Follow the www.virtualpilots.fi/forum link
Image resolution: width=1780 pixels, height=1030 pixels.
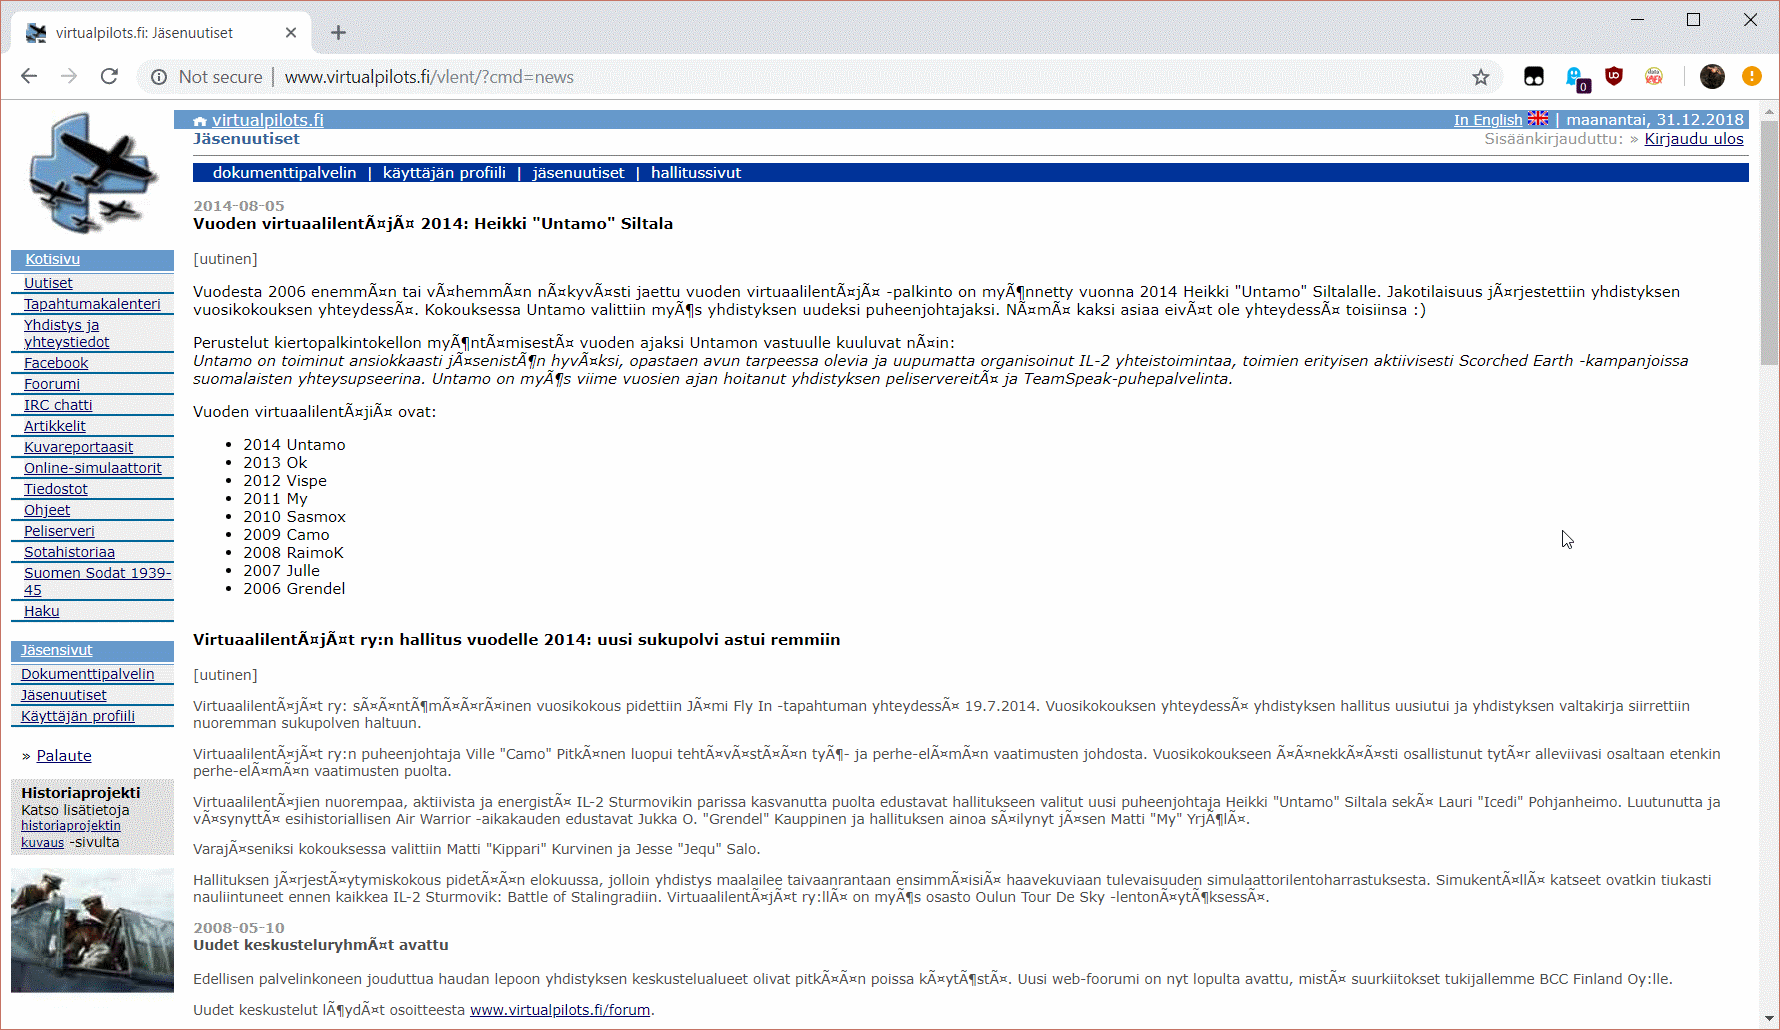coord(560,1010)
